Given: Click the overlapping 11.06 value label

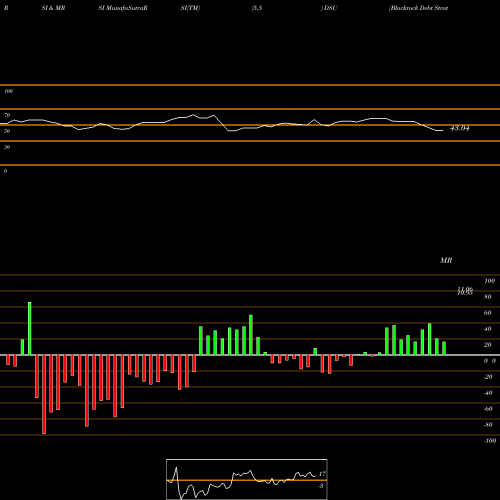Looking at the screenshot, I should (465, 290).
